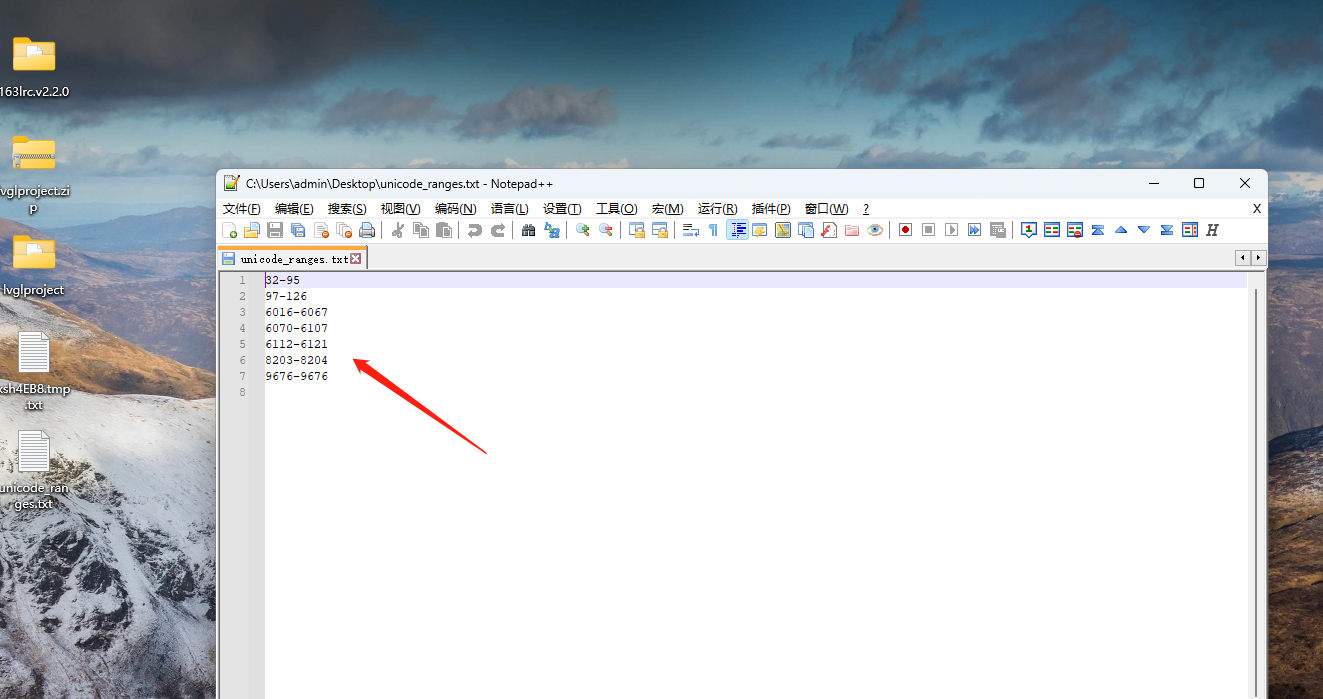
Task: Toggle word wrap toolbar button
Action: [x=691, y=230]
